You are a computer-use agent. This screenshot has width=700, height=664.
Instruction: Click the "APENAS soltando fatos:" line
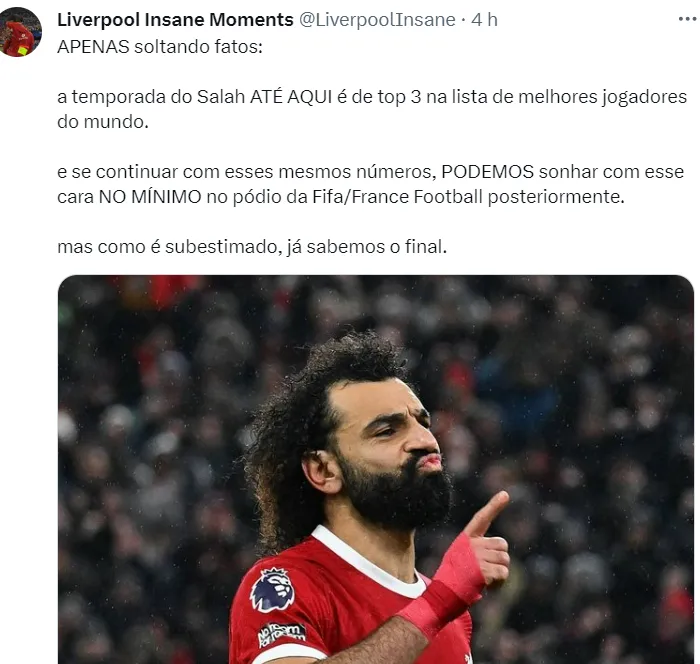160,46
